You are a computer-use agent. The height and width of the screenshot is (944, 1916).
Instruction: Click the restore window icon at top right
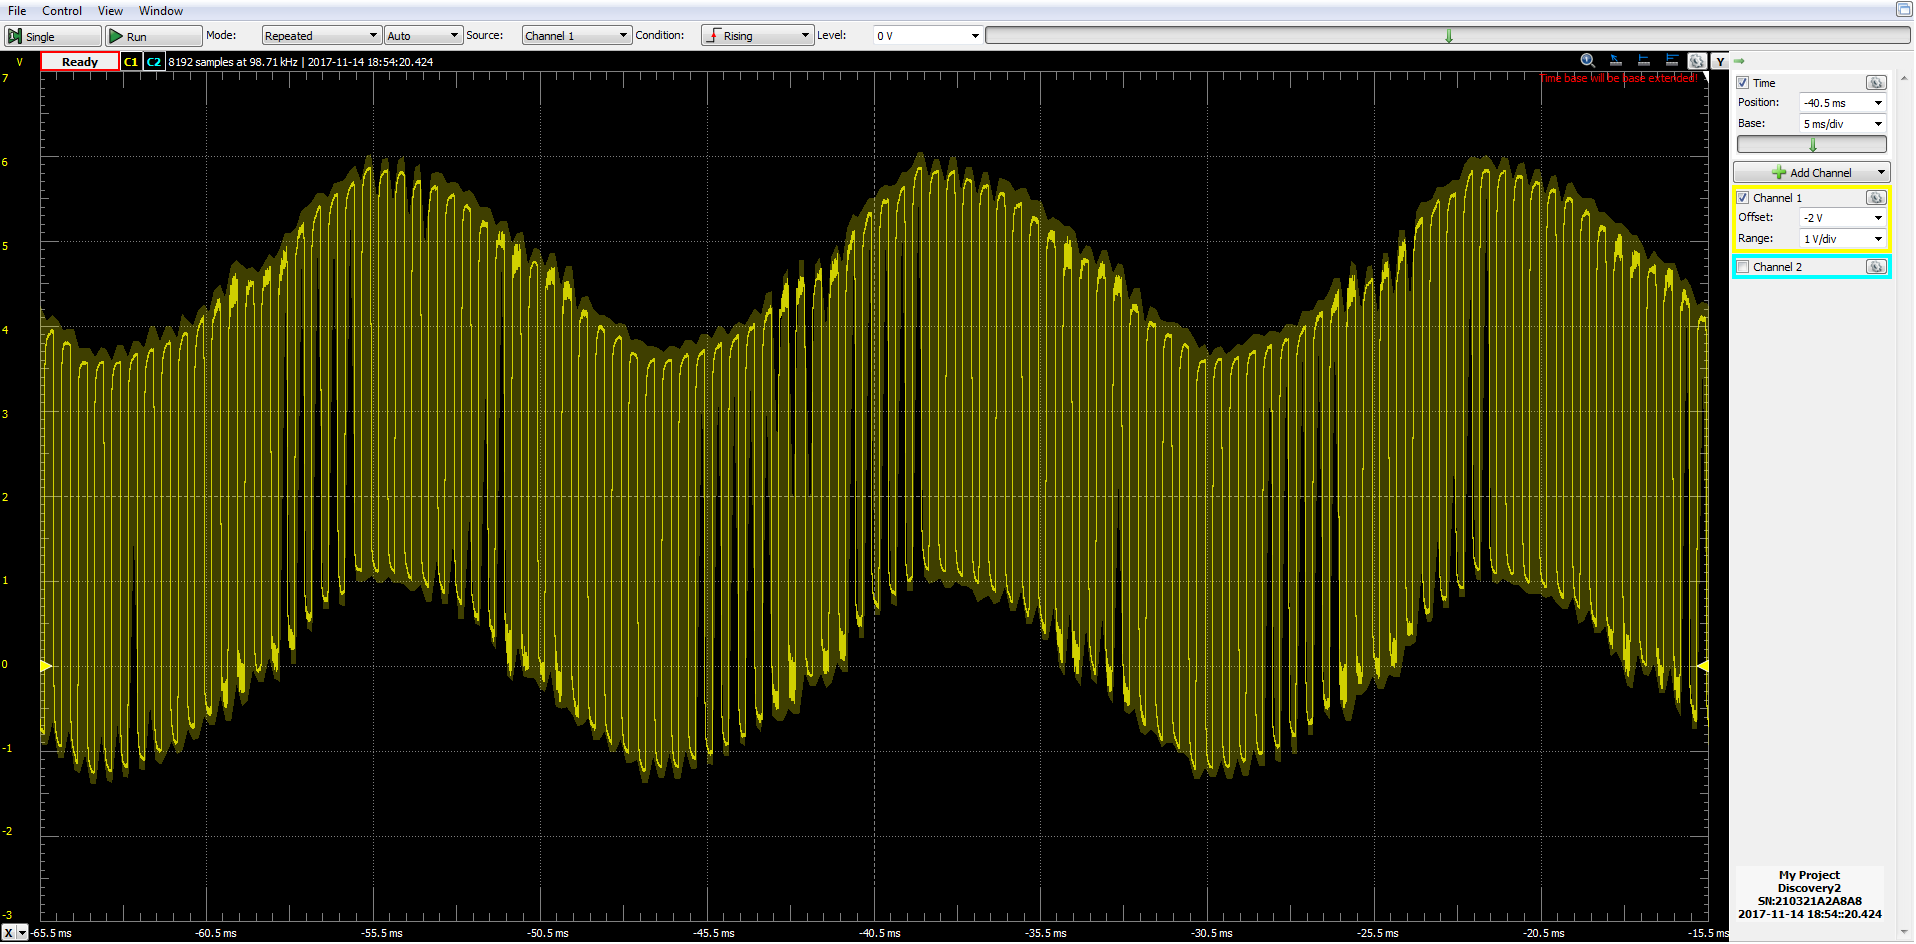point(1904,10)
